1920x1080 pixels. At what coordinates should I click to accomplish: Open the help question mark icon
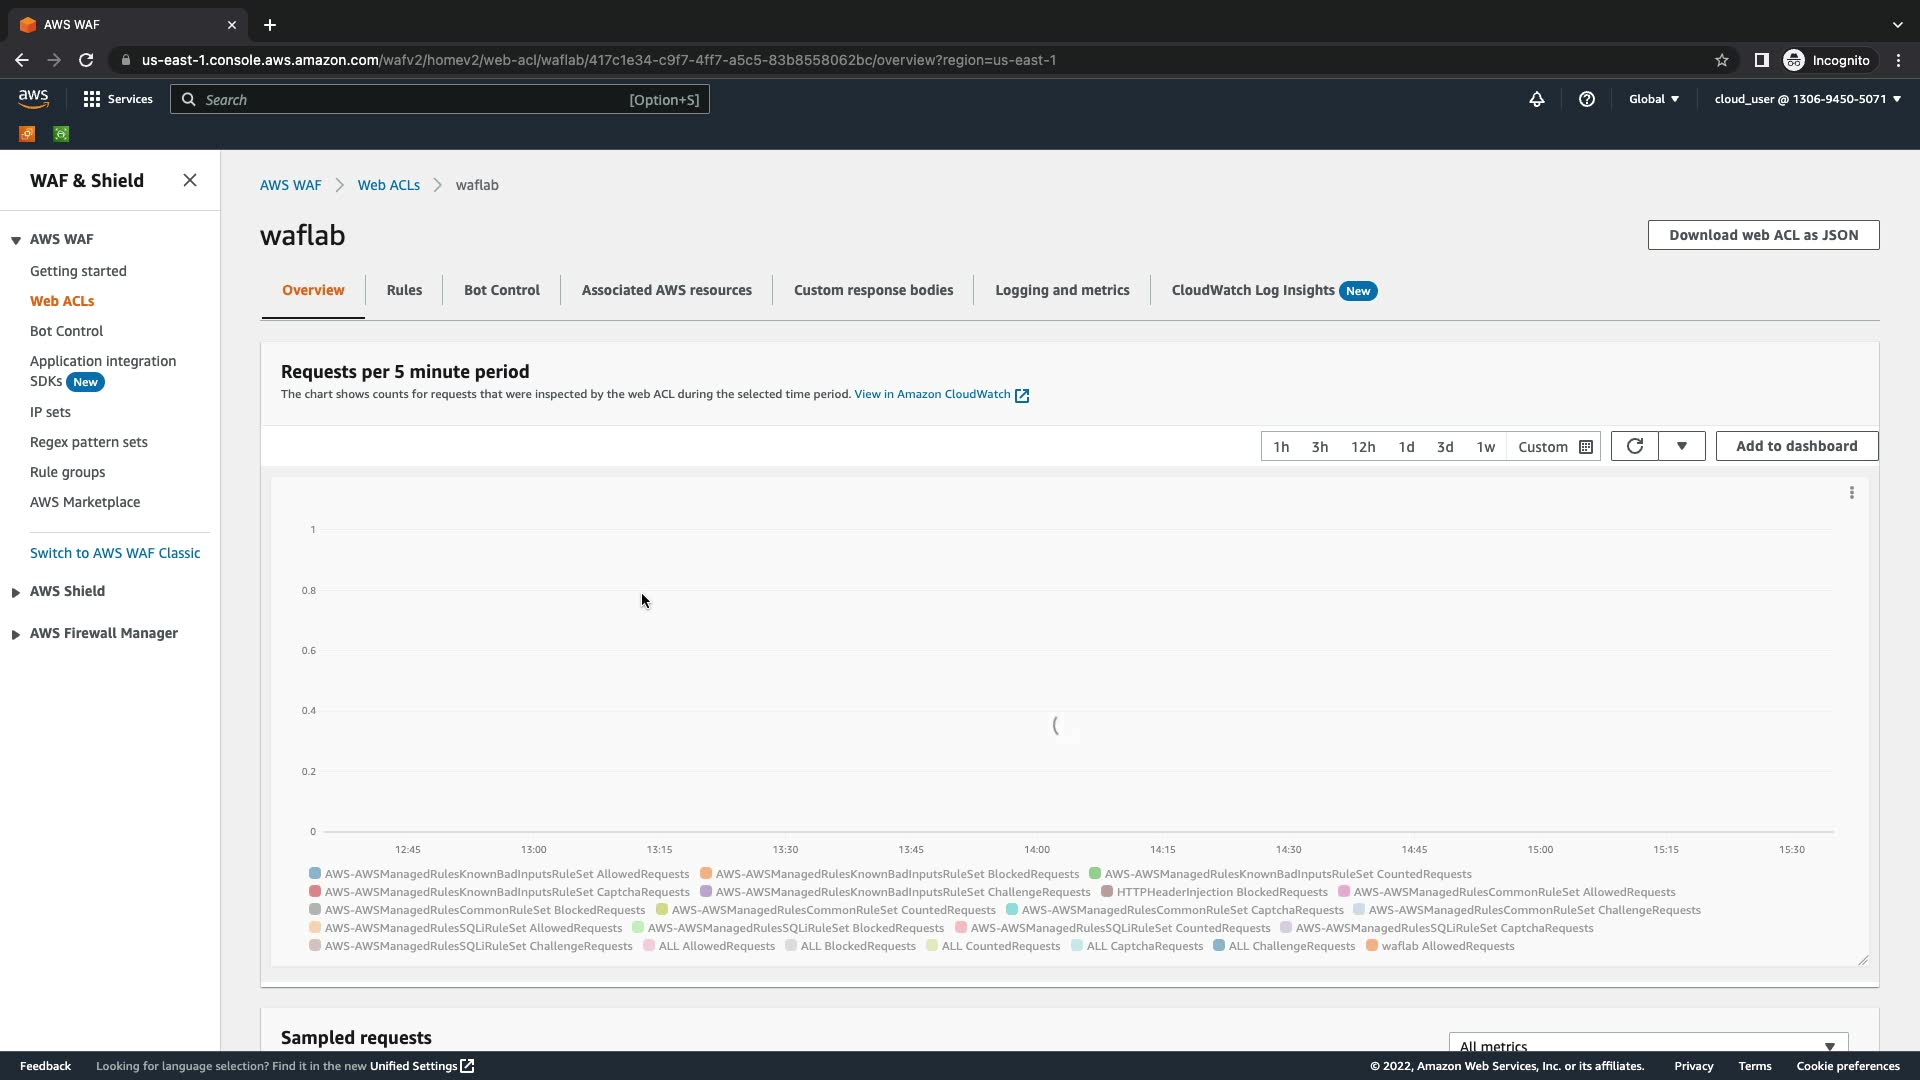click(x=1586, y=99)
